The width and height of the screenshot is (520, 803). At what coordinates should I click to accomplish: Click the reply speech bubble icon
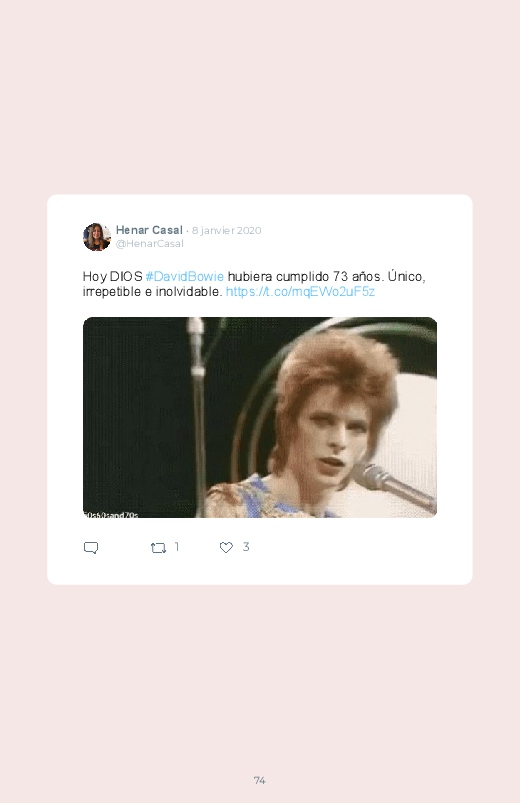tap(91, 548)
